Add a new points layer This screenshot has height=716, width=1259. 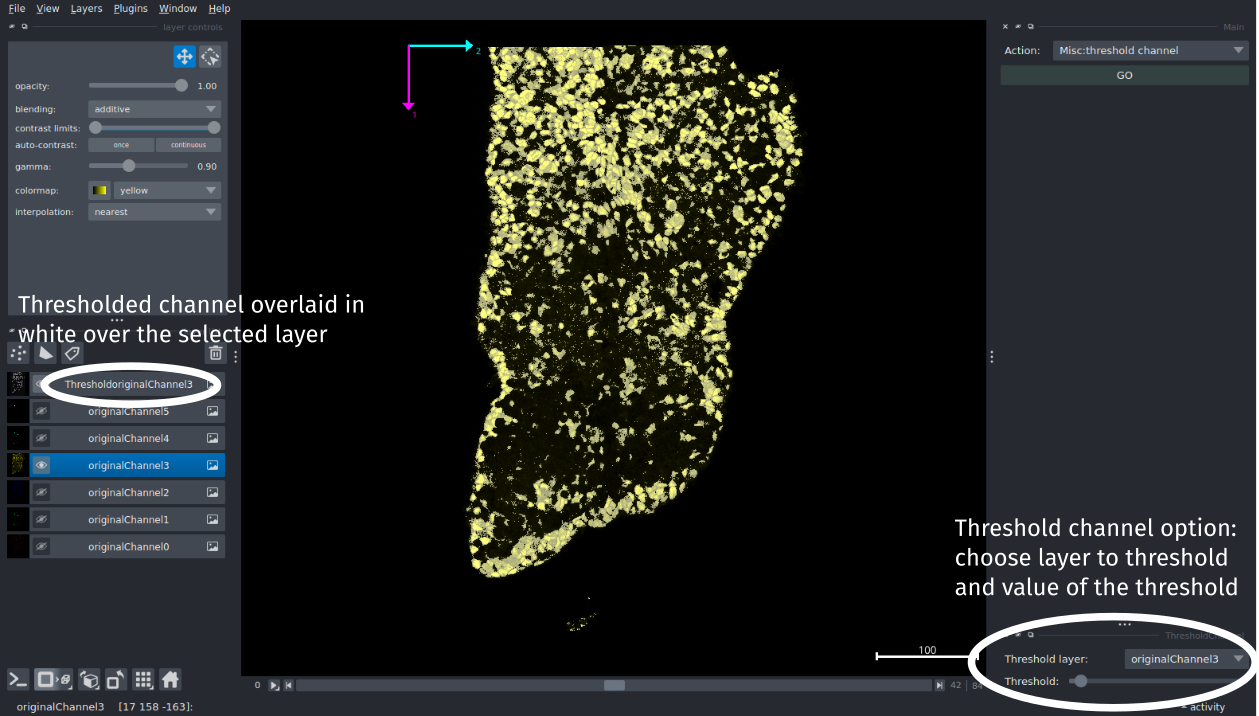coord(18,353)
